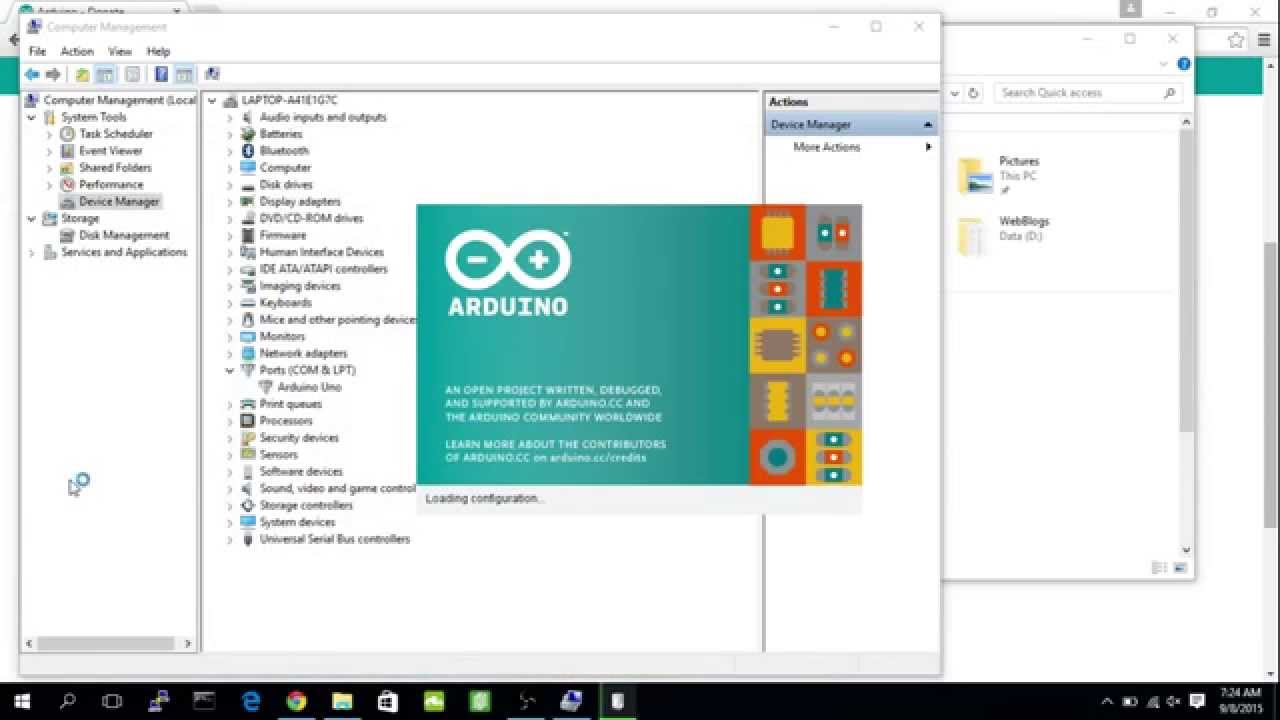Collapse the System Tools tree node
This screenshot has width=1280, height=720.
coord(32,117)
